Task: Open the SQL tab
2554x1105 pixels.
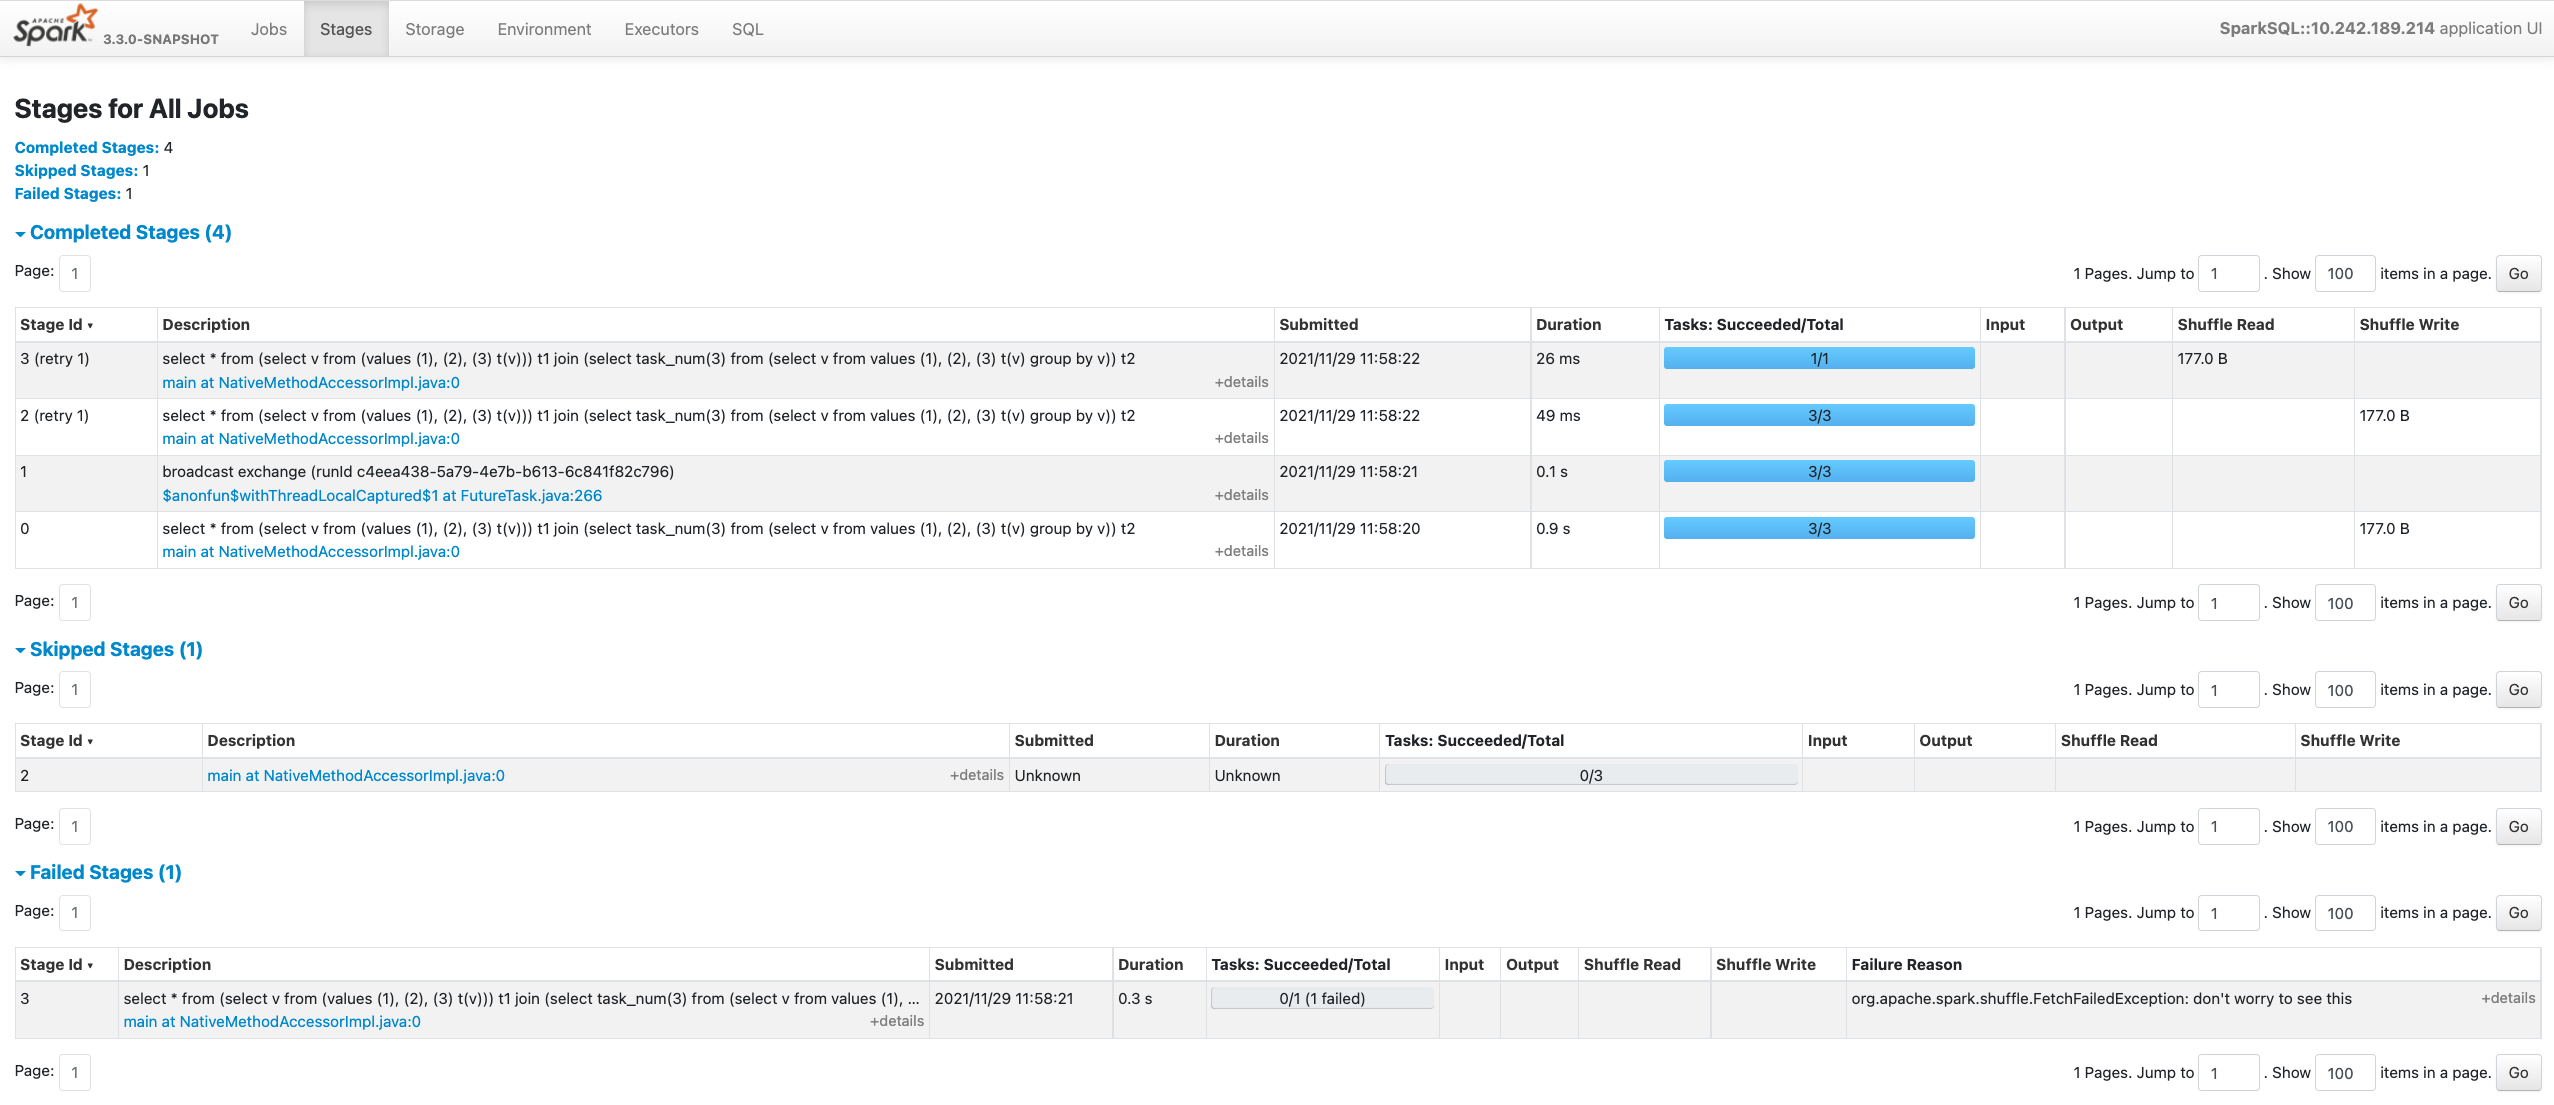Action: [x=747, y=29]
